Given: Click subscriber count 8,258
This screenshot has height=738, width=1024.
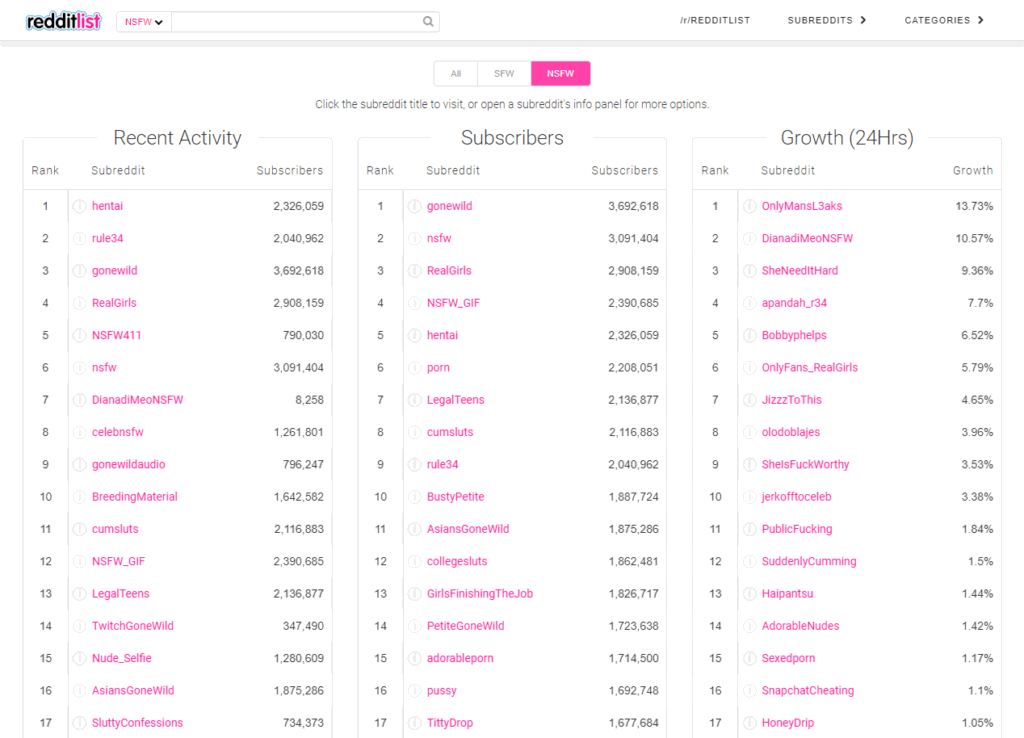Looking at the screenshot, I should [310, 400].
